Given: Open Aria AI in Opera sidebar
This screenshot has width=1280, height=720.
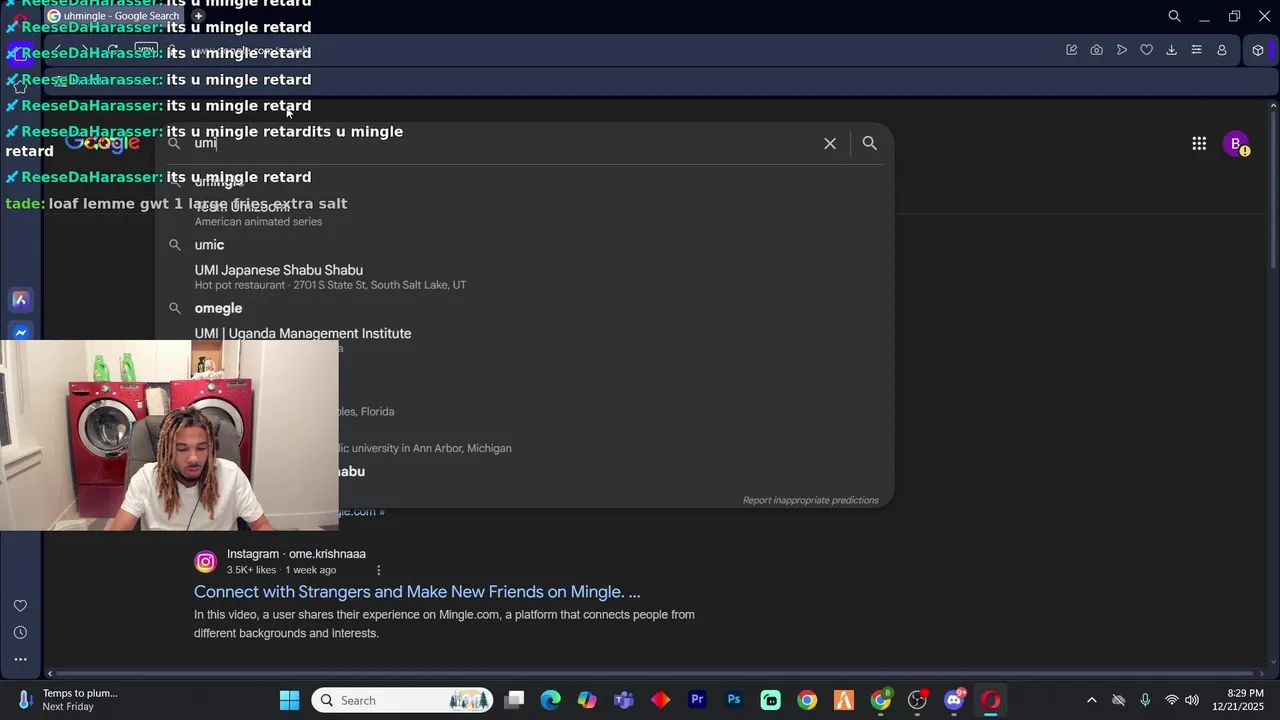Looking at the screenshot, I should [x=20, y=299].
